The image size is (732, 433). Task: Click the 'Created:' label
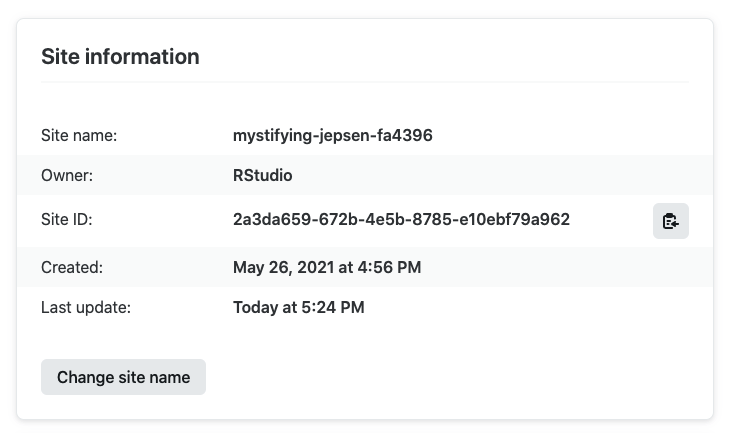pos(72,267)
